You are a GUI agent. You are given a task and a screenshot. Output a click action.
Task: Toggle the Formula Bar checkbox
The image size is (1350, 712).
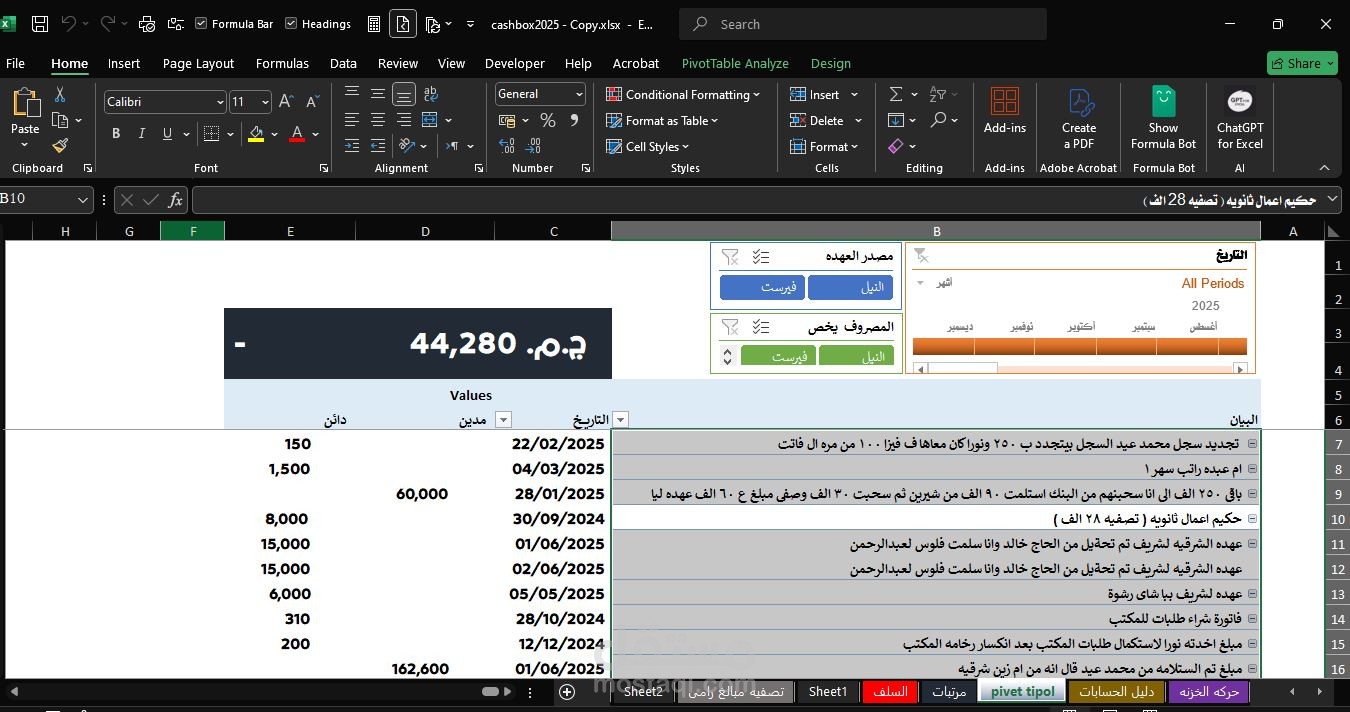coord(201,24)
